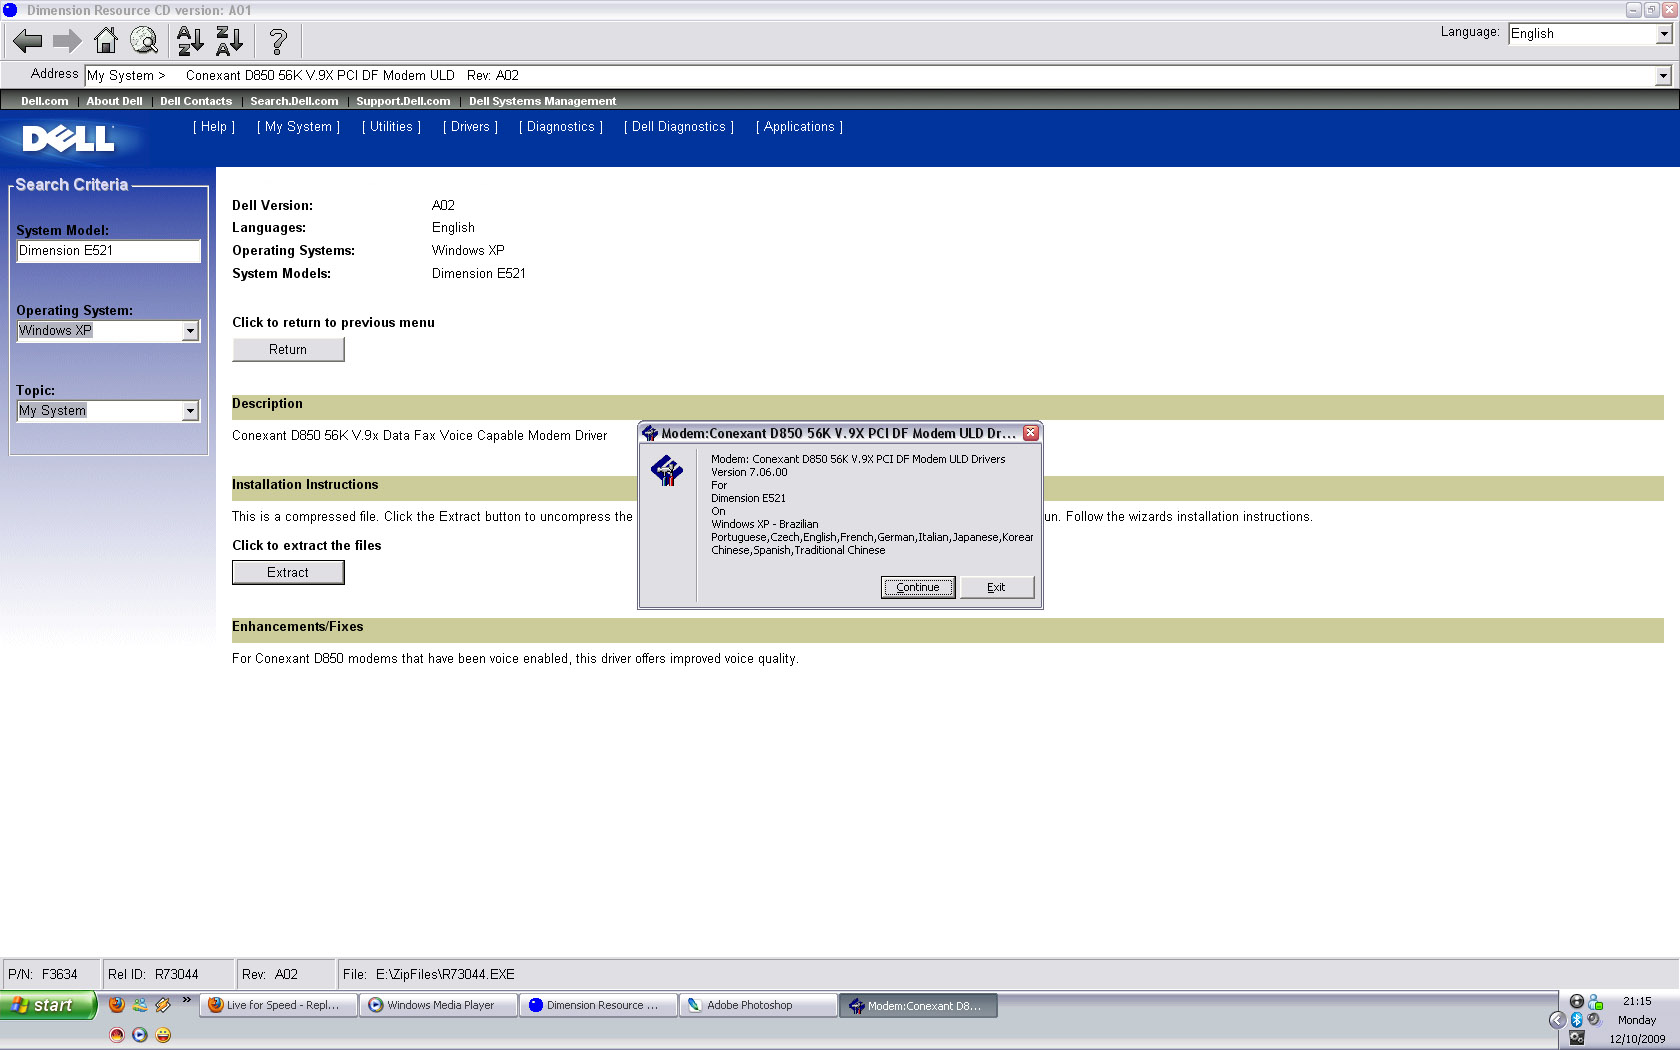Switch to the Live for Speed taskbar window
The width and height of the screenshot is (1680, 1050).
pos(279,1006)
